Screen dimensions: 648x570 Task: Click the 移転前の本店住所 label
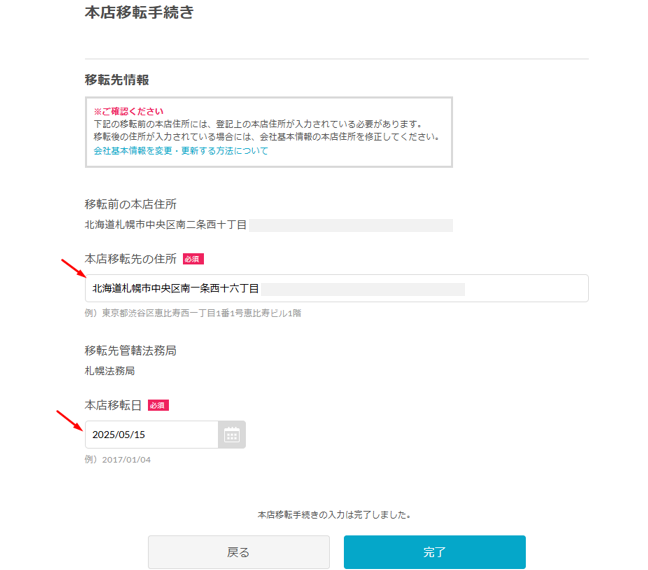pos(131,204)
